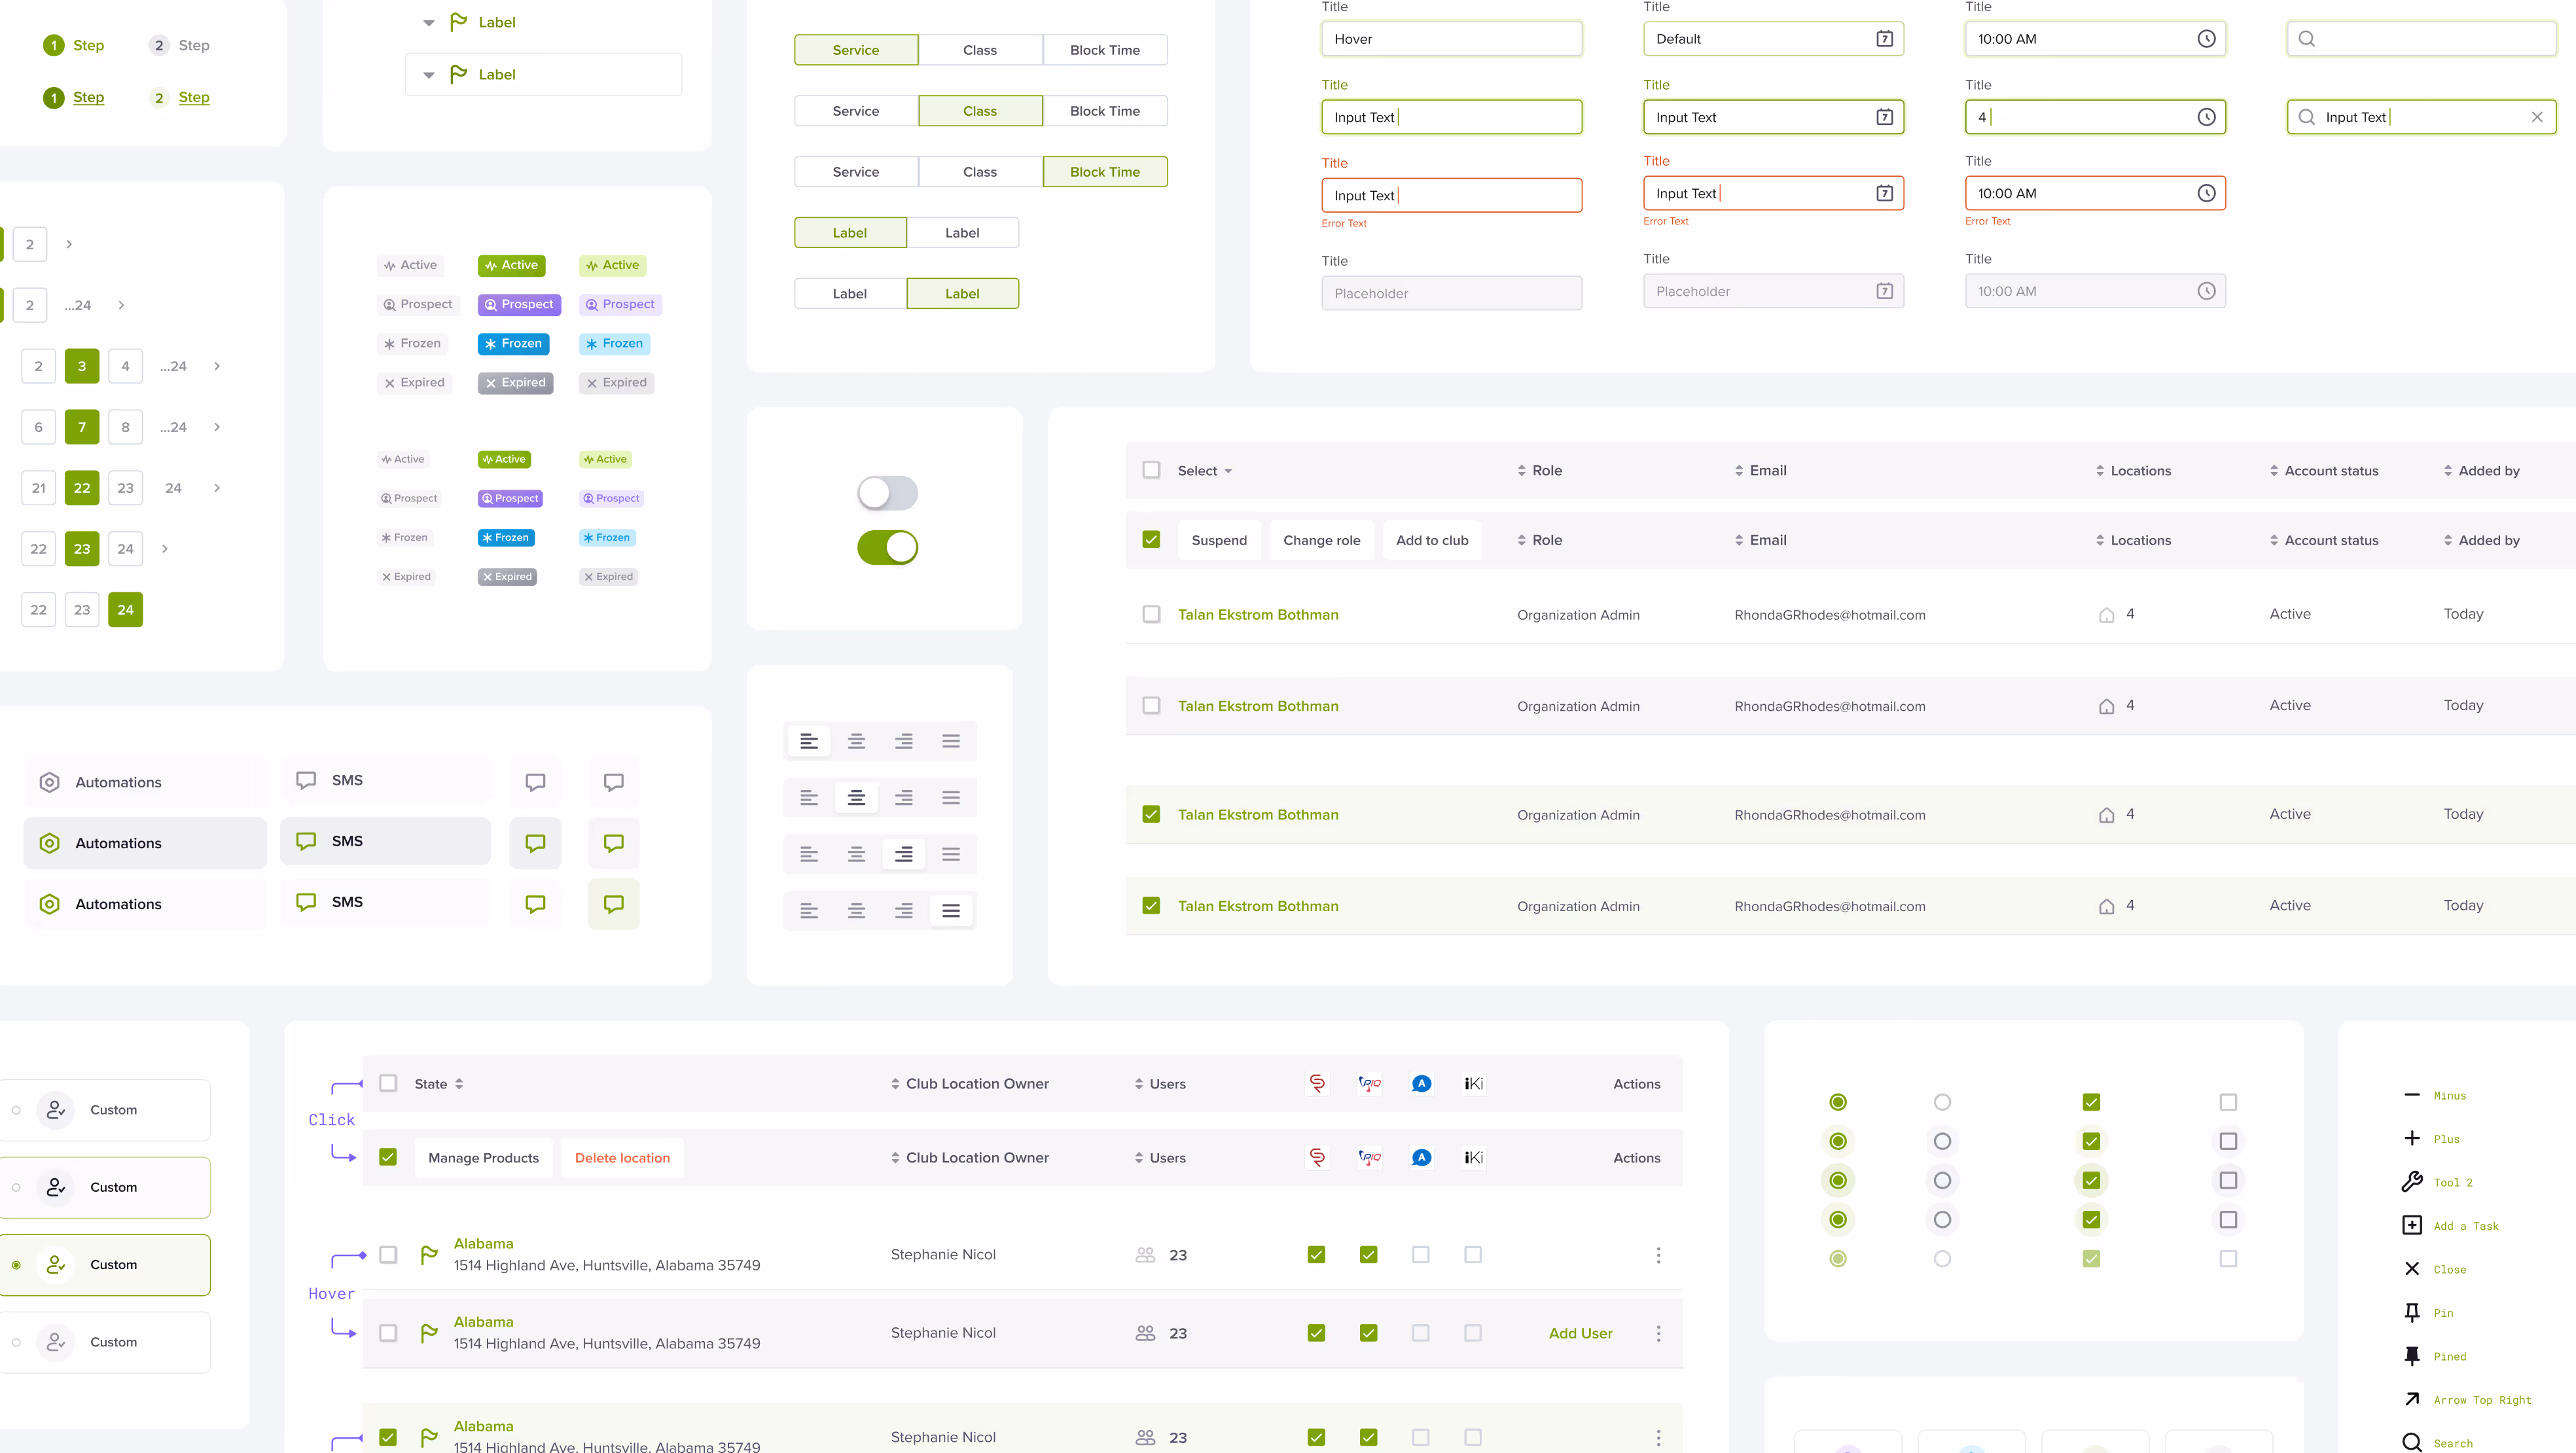Uncheck checkbox beside Manage Products button
Image resolution: width=2576 pixels, height=1453 pixels.
click(388, 1158)
